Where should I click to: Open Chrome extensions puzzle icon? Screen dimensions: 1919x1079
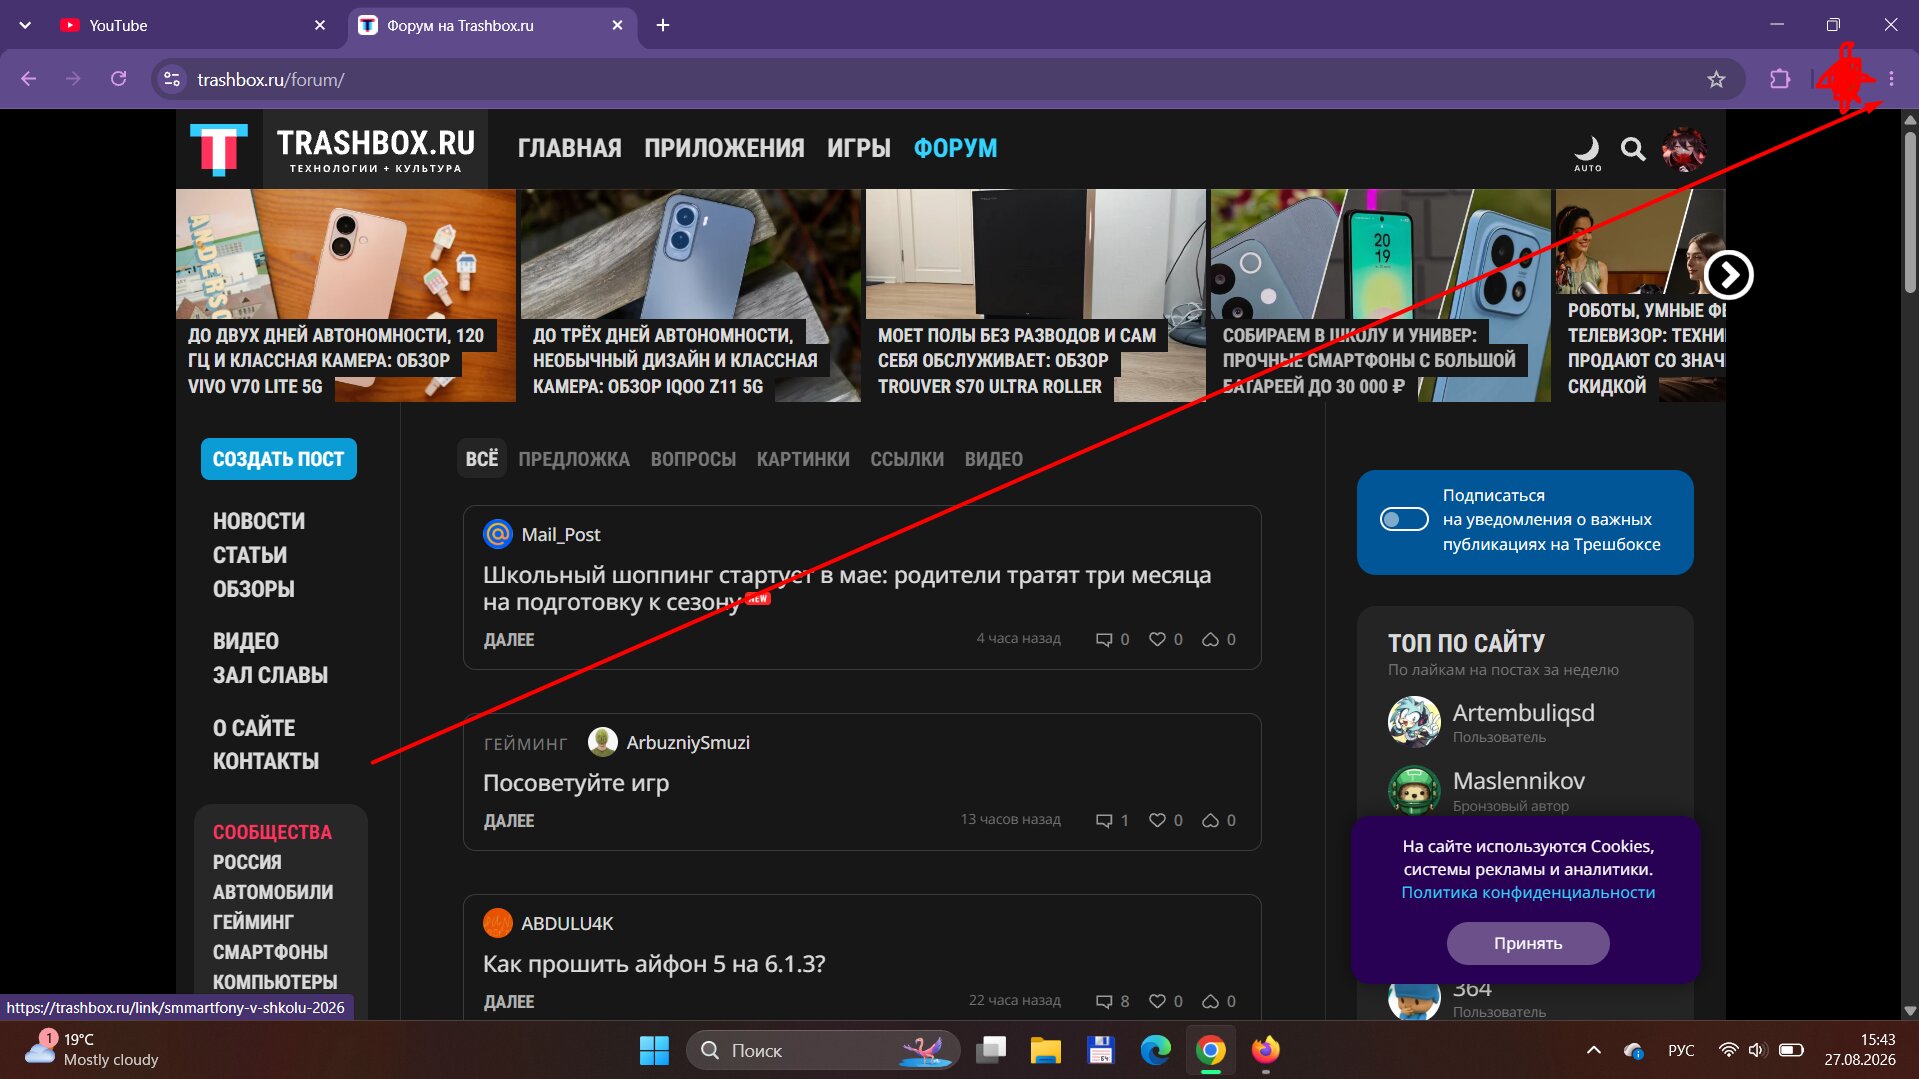(x=1780, y=79)
